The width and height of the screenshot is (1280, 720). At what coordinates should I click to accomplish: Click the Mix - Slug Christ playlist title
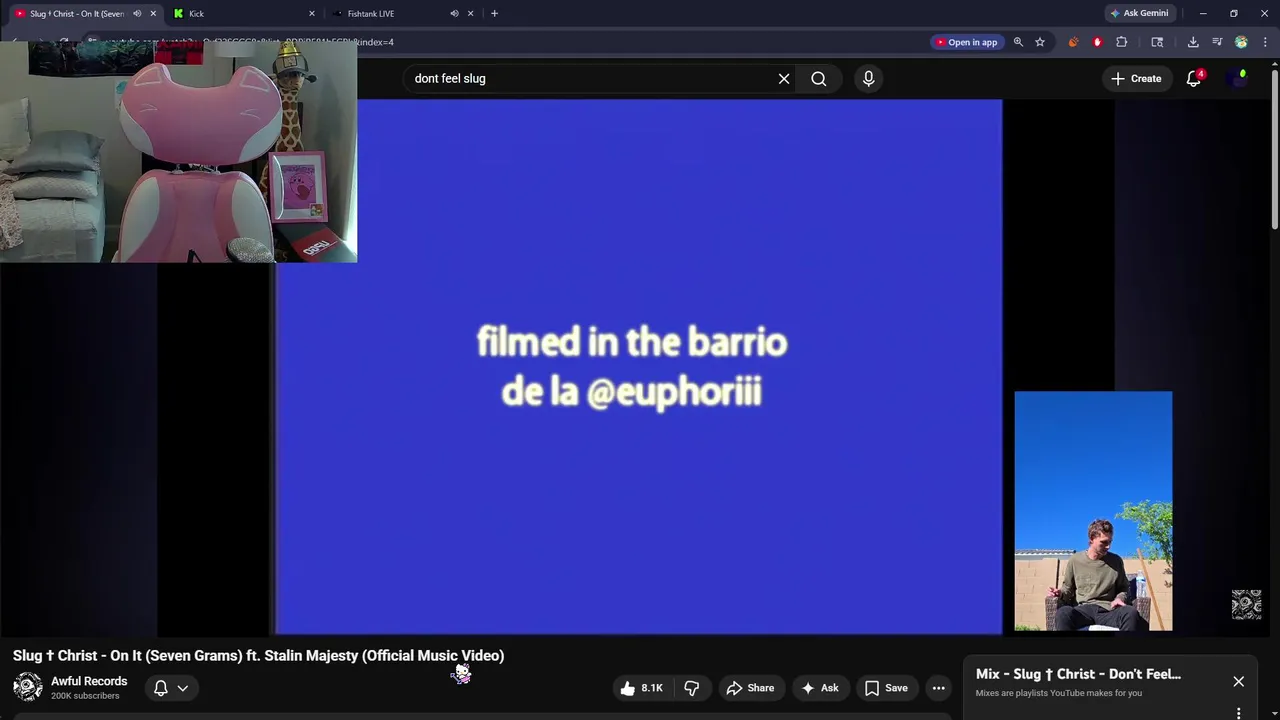(x=1078, y=674)
